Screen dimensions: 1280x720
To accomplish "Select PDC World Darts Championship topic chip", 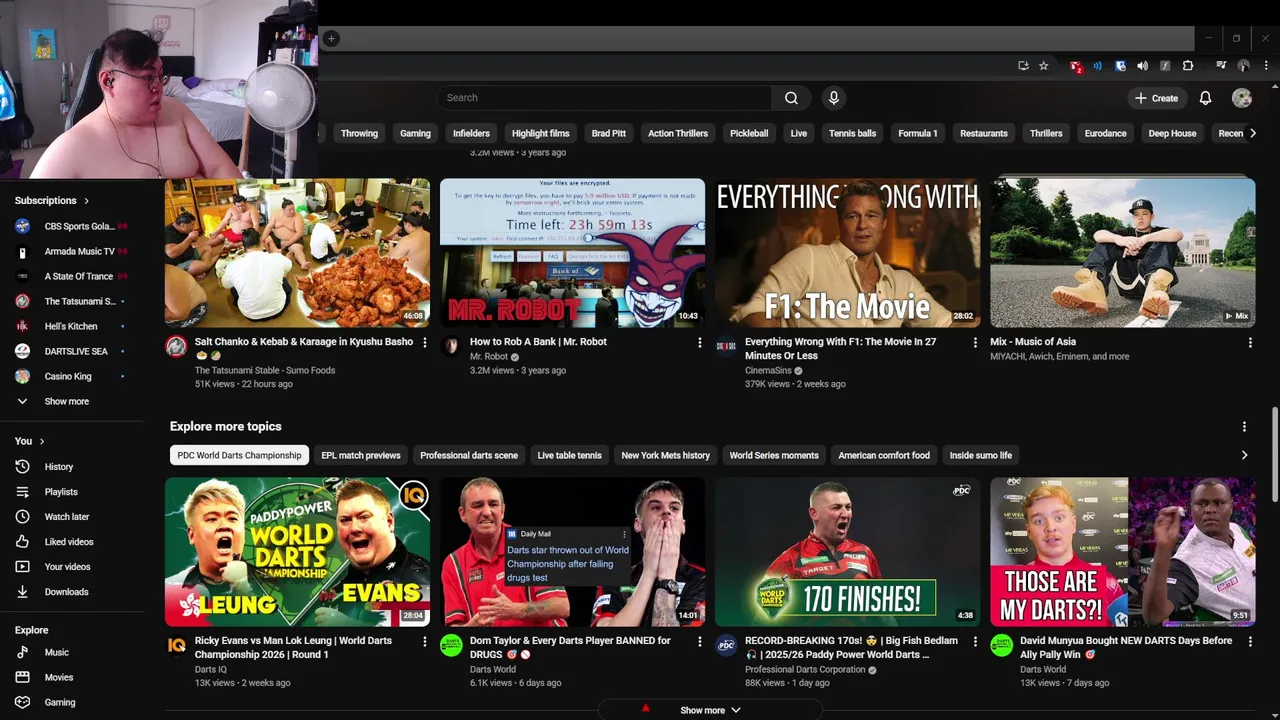I will click(239, 455).
